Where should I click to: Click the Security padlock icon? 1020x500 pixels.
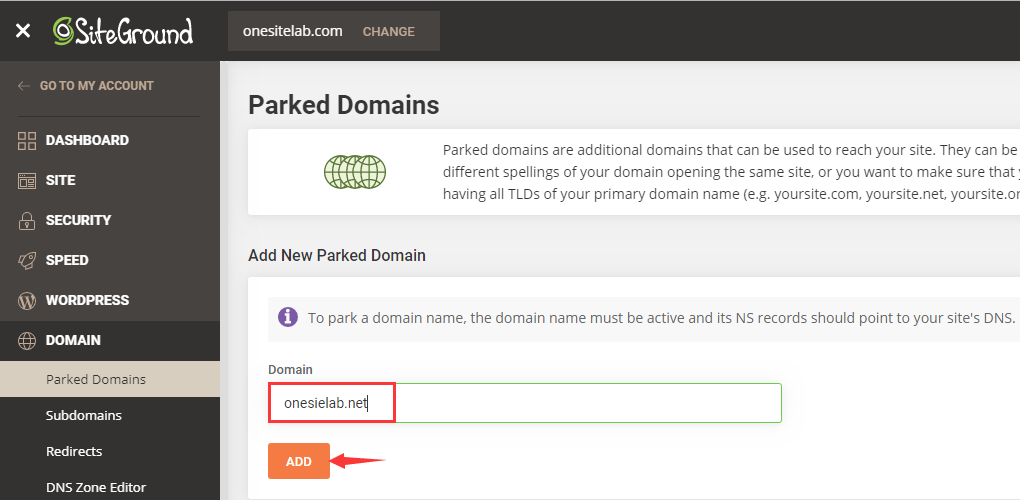pos(27,220)
